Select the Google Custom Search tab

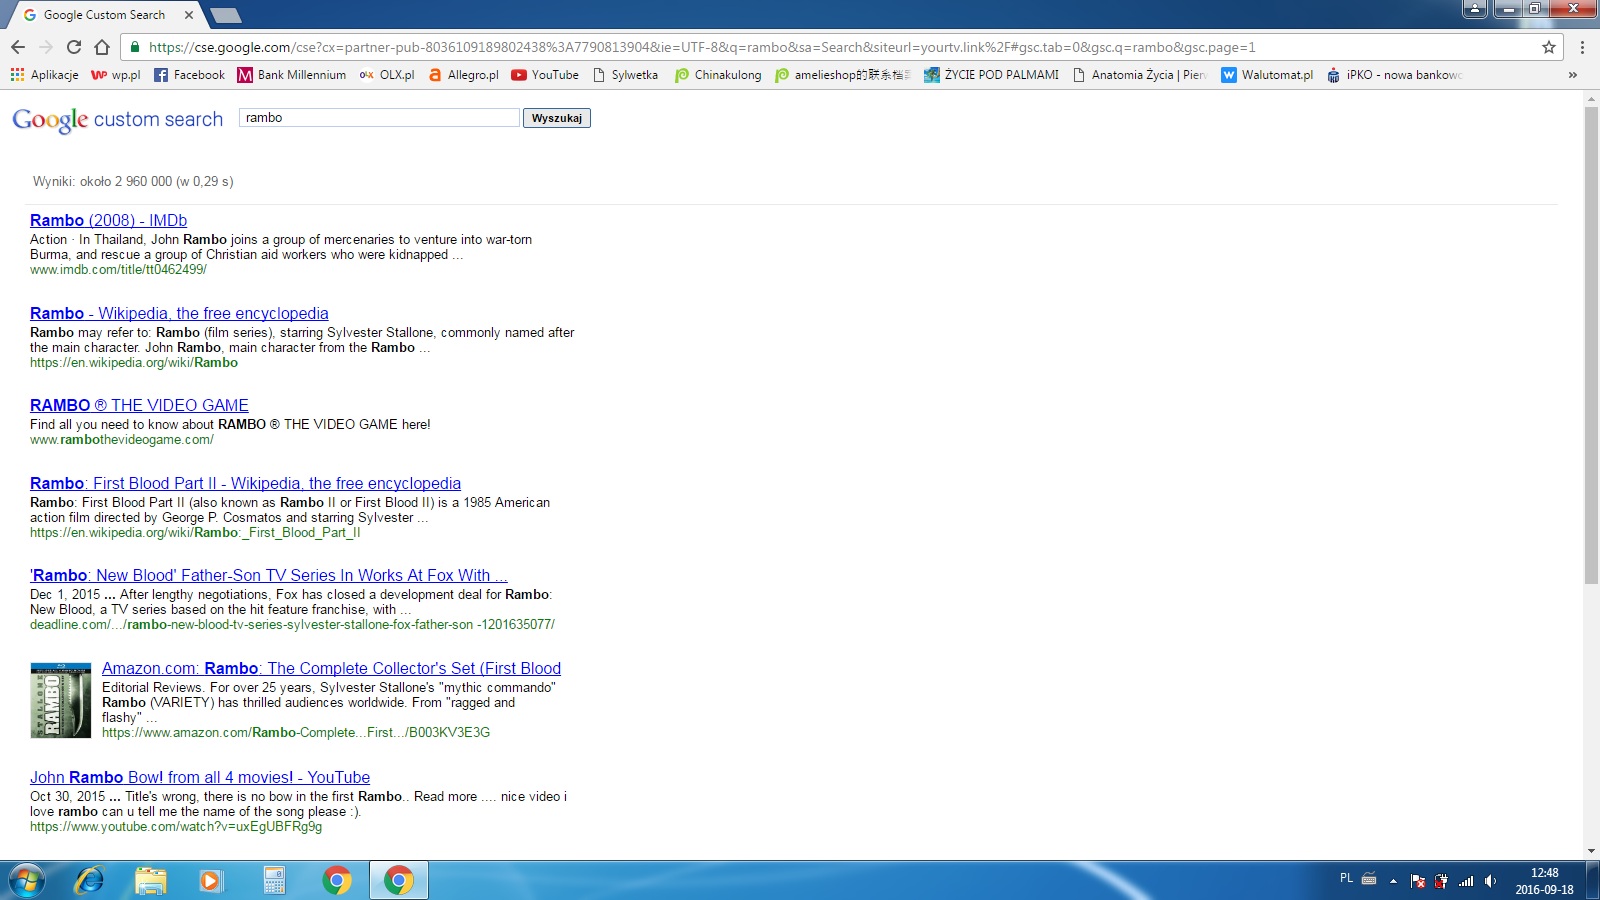[x=104, y=15]
